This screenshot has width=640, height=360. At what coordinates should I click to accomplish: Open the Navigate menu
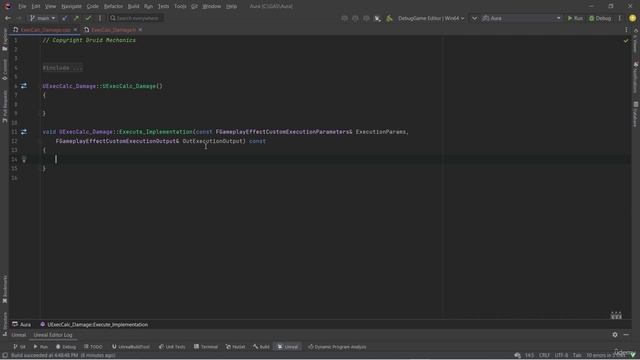[71, 6]
